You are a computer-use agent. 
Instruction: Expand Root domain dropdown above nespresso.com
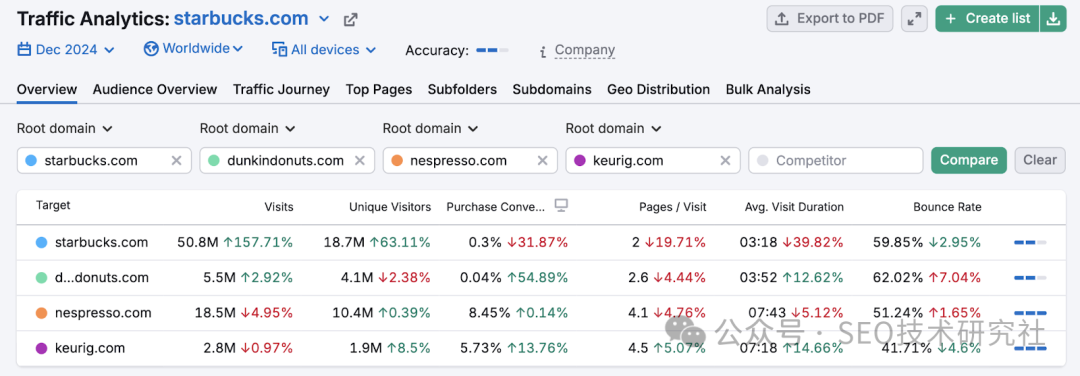click(x=430, y=128)
